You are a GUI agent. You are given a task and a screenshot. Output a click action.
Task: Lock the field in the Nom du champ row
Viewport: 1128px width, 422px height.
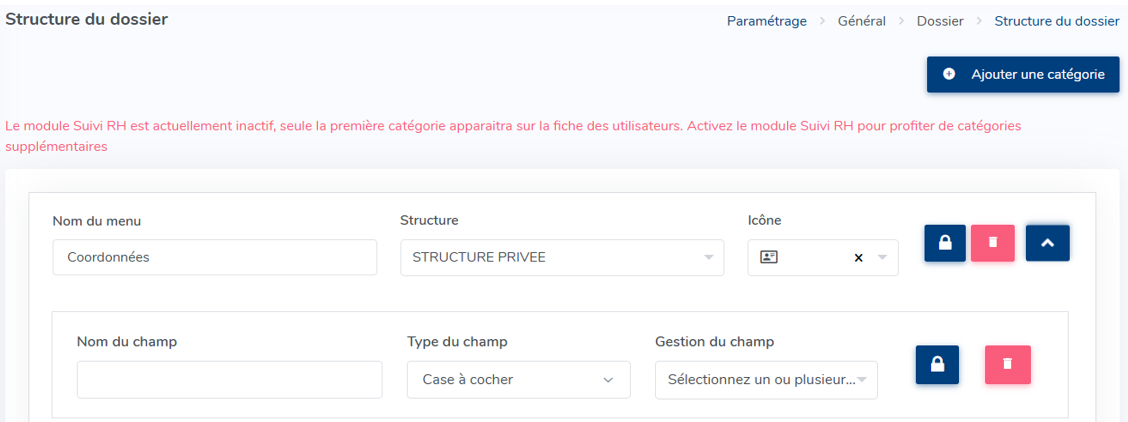937,364
